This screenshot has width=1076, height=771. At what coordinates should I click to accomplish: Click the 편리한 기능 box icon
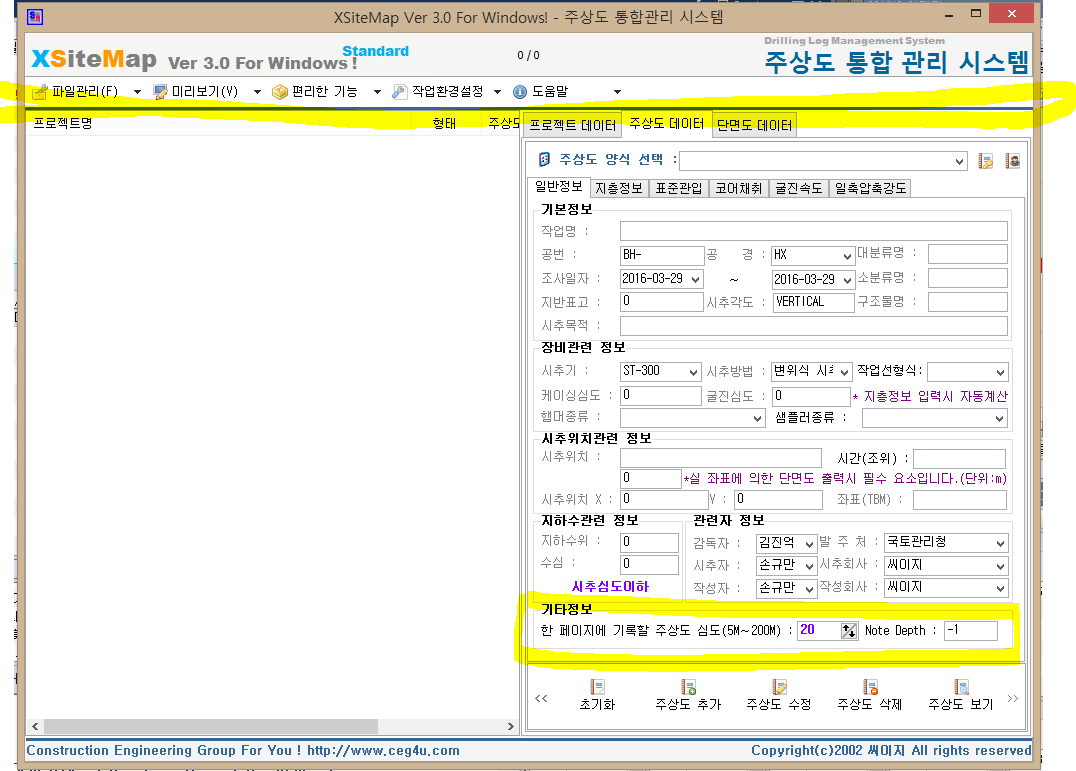(279, 92)
